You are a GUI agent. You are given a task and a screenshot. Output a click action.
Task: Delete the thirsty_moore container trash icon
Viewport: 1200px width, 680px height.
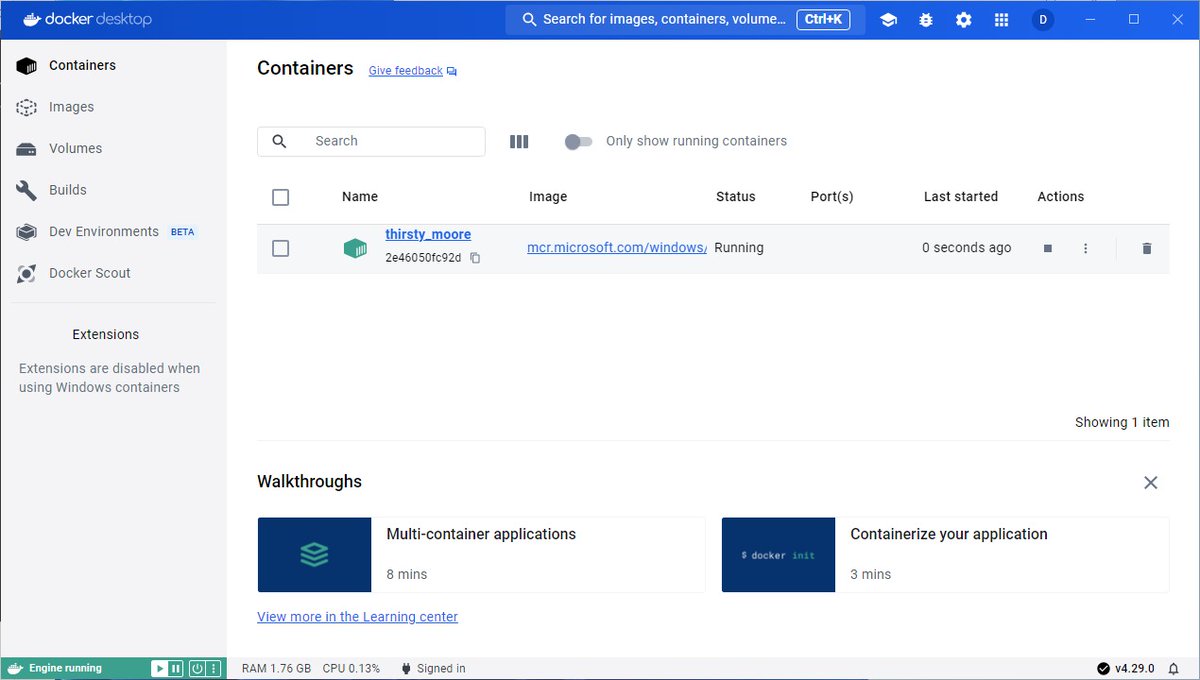click(x=1147, y=248)
